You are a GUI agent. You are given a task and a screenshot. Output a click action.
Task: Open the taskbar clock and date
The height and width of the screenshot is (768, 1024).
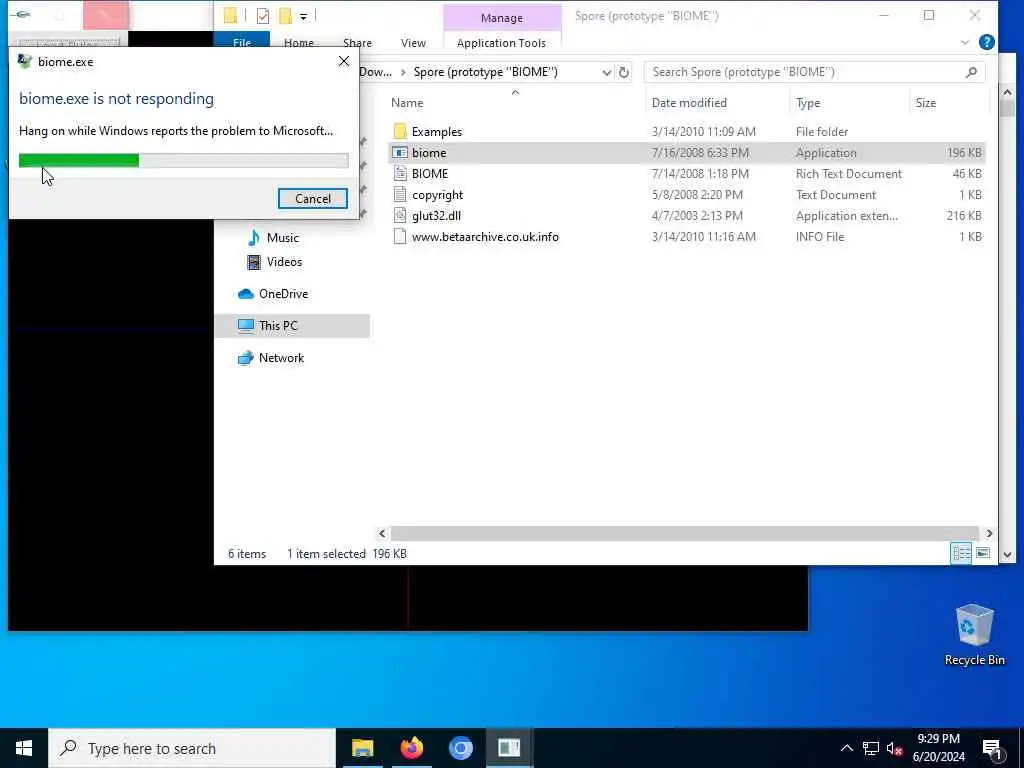(938, 748)
